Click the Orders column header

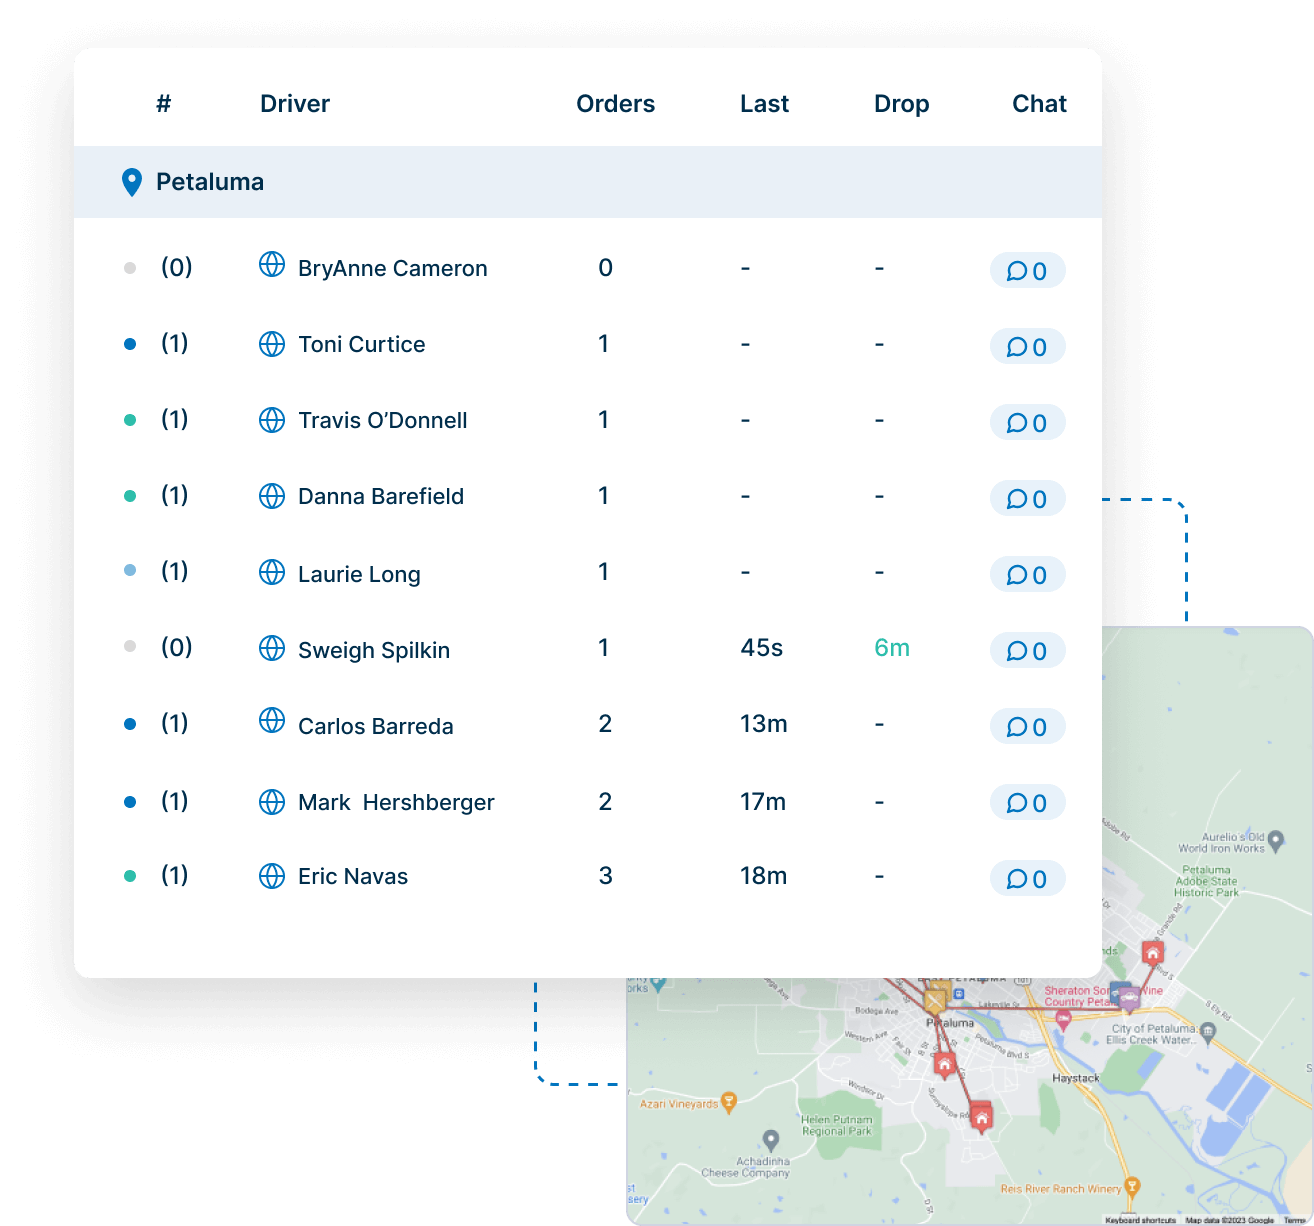(616, 104)
